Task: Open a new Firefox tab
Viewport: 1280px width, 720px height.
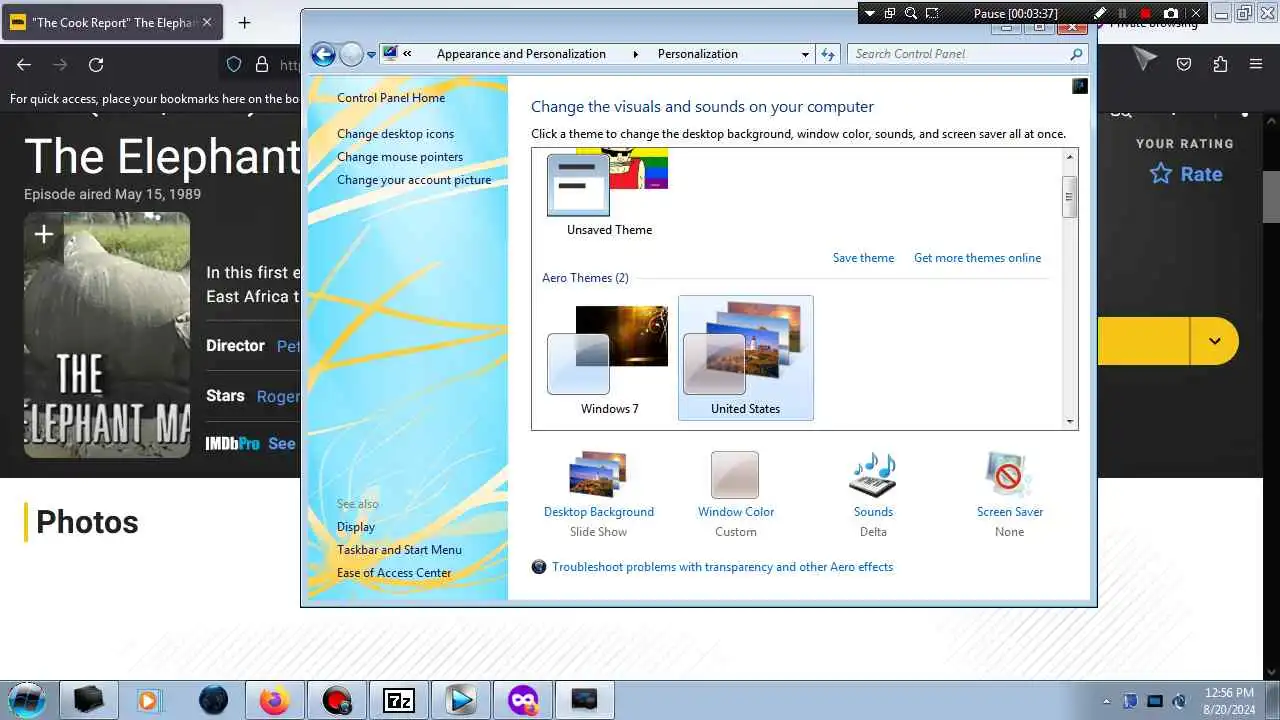Action: (x=245, y=22)
